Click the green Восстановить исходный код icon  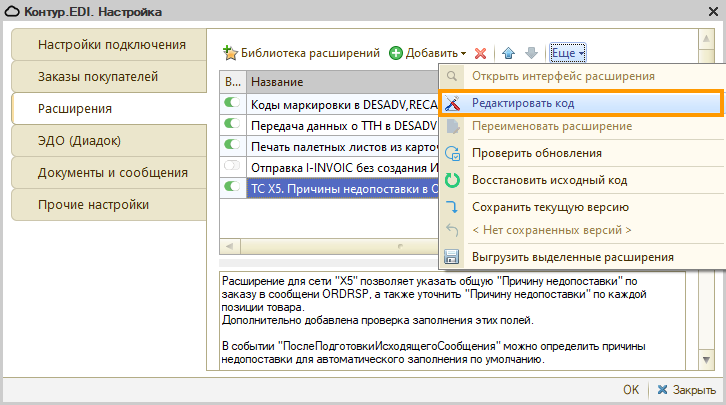[453, 181]
